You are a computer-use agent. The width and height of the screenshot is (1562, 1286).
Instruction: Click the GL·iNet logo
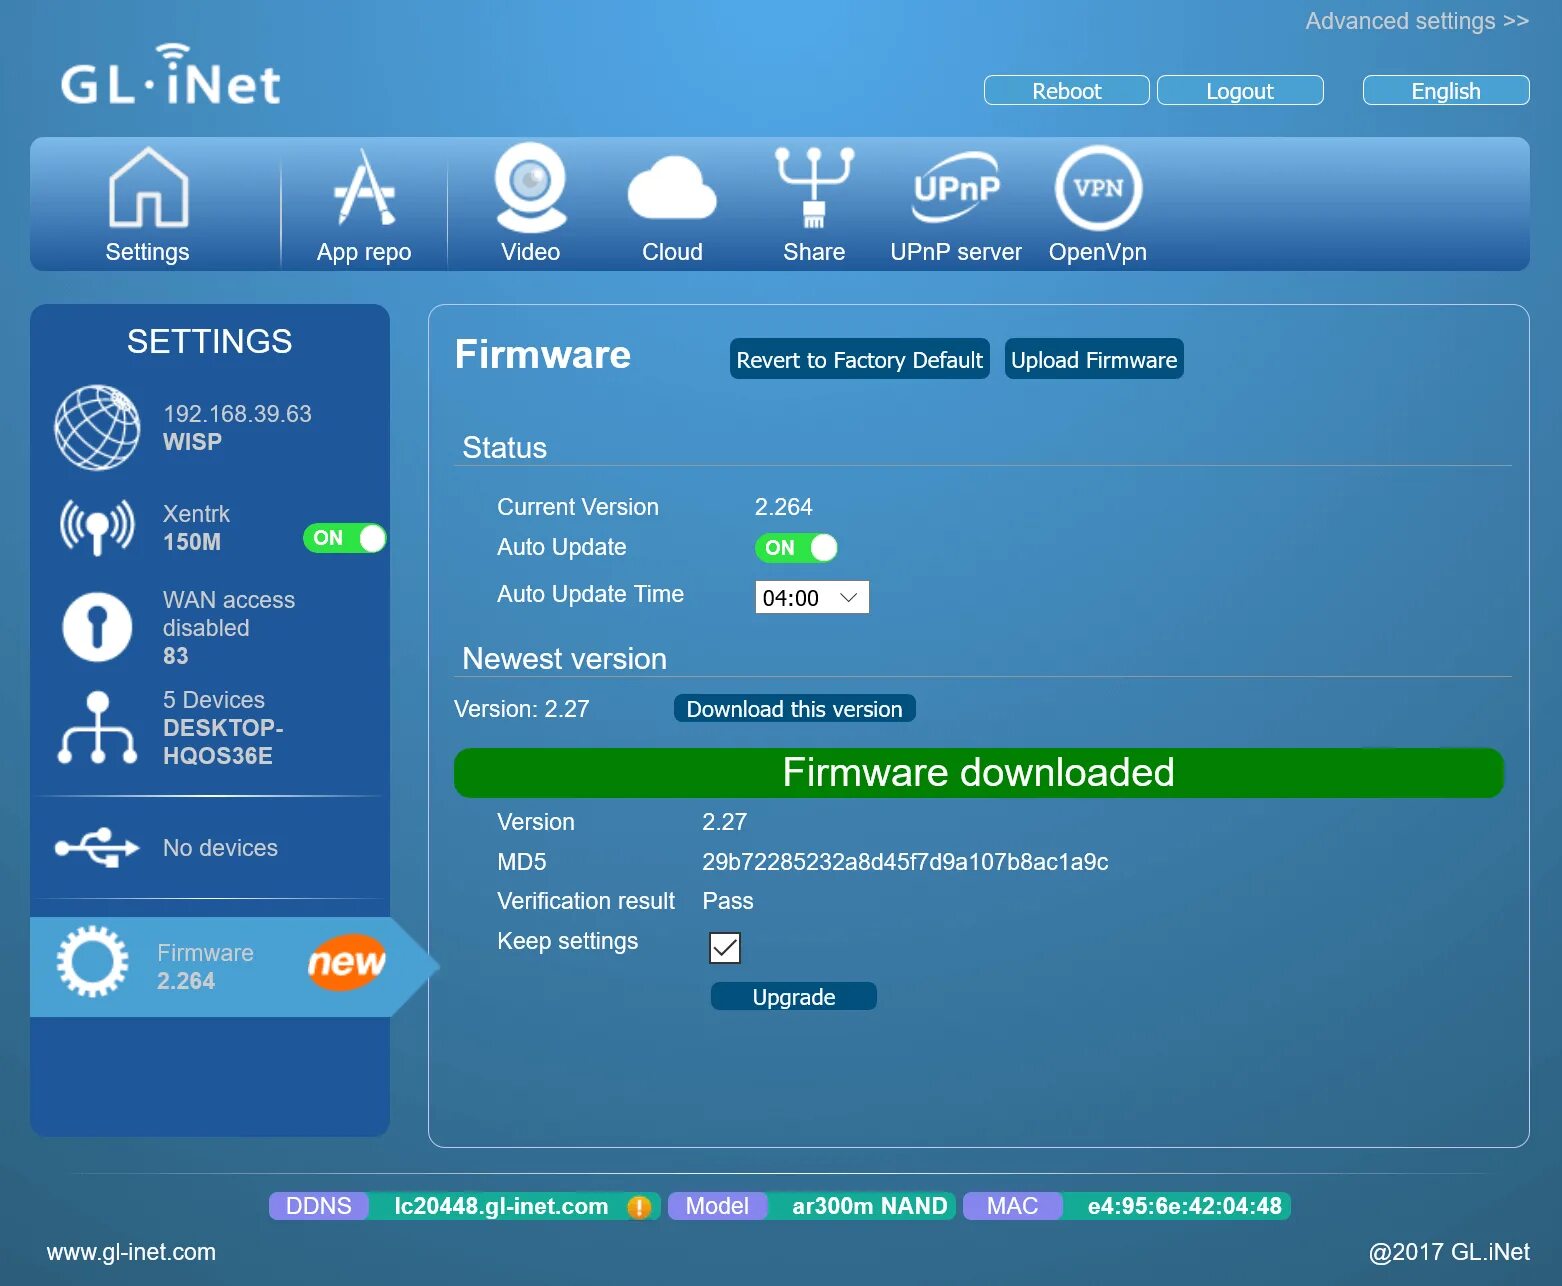171,75
